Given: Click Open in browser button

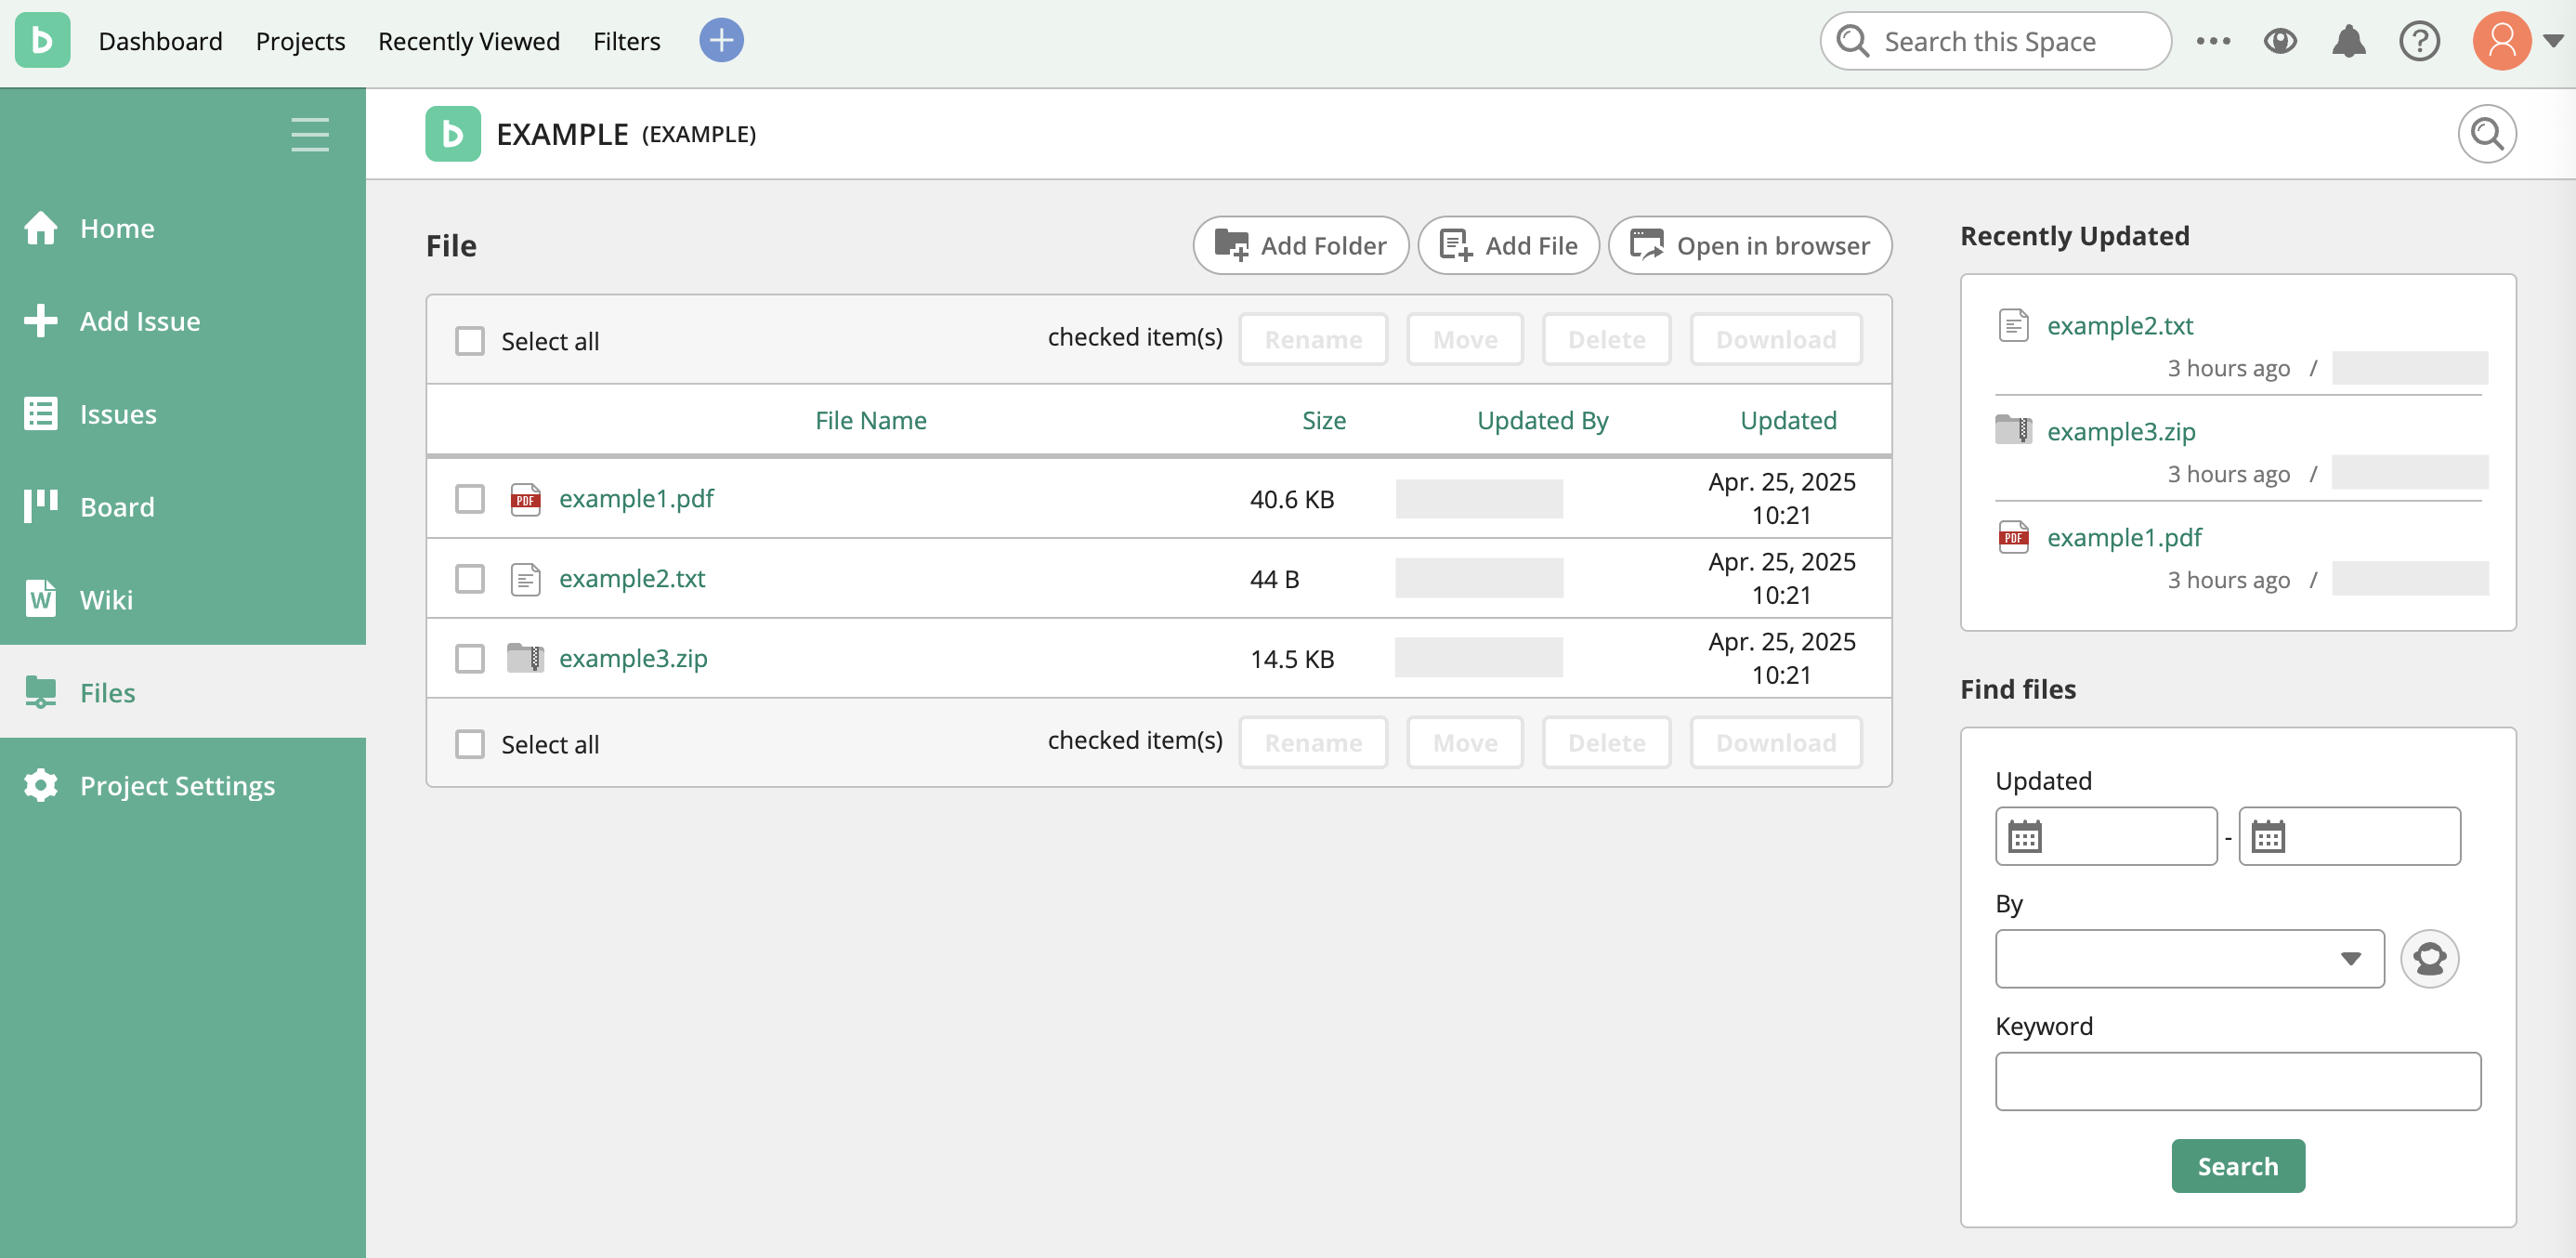Looking at the screenshot, I should pos(1749,245).
